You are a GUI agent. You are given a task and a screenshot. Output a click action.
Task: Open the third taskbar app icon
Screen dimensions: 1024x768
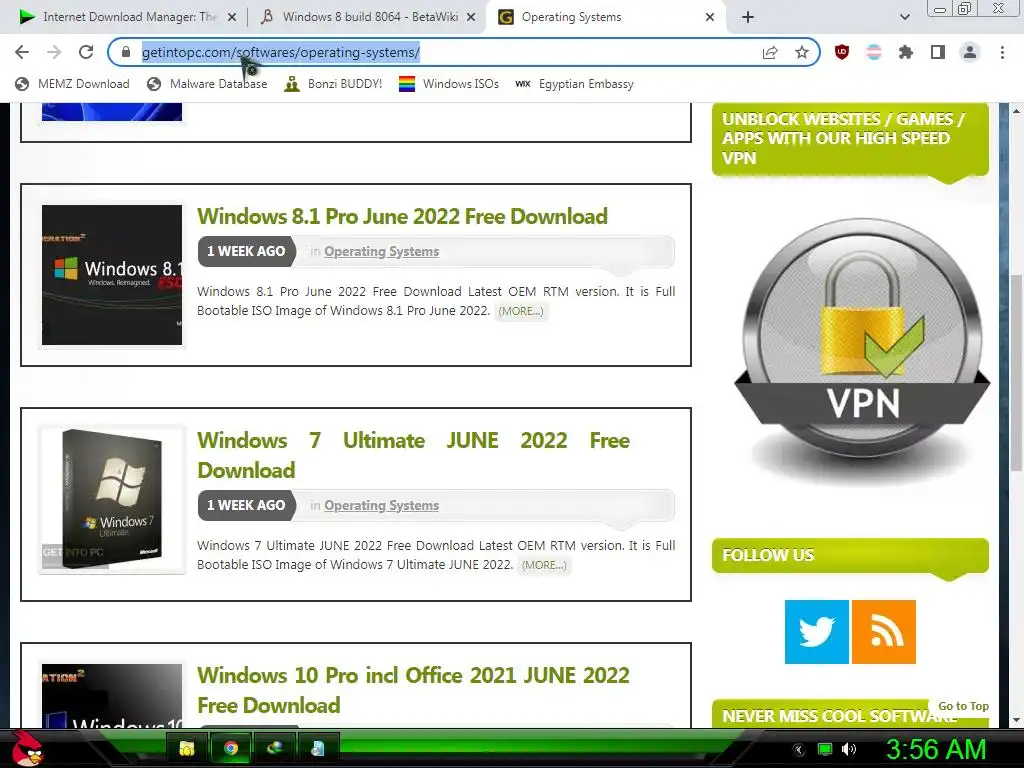pyautogui.click(x=274, y=748)
